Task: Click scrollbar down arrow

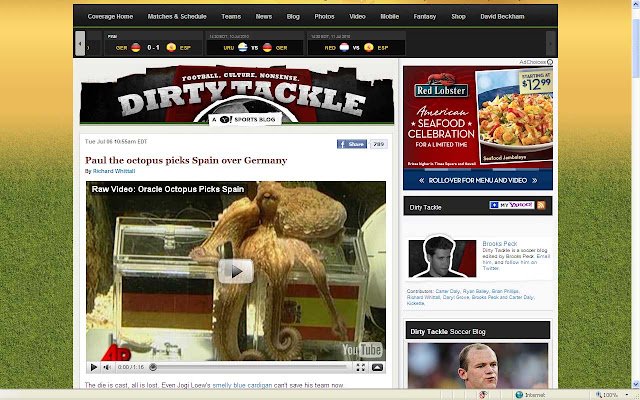Action: click(636, 384)
